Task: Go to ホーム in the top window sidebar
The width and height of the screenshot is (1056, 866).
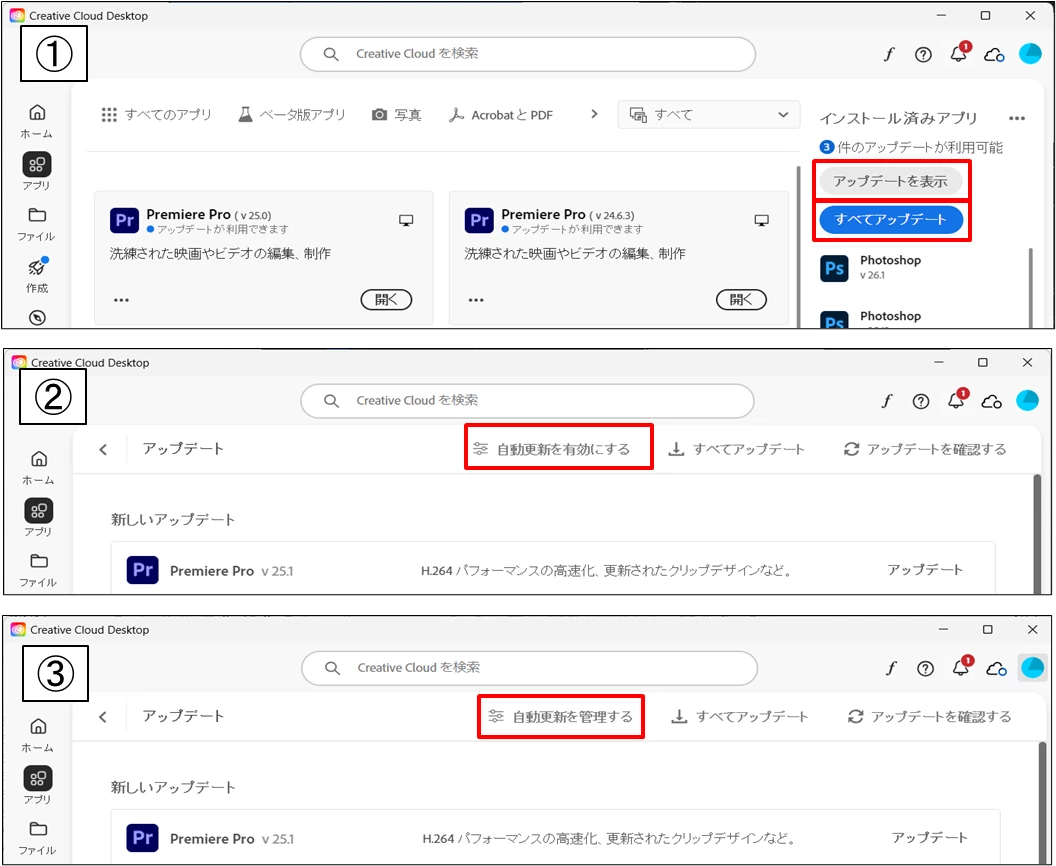Action: point(37,121)
